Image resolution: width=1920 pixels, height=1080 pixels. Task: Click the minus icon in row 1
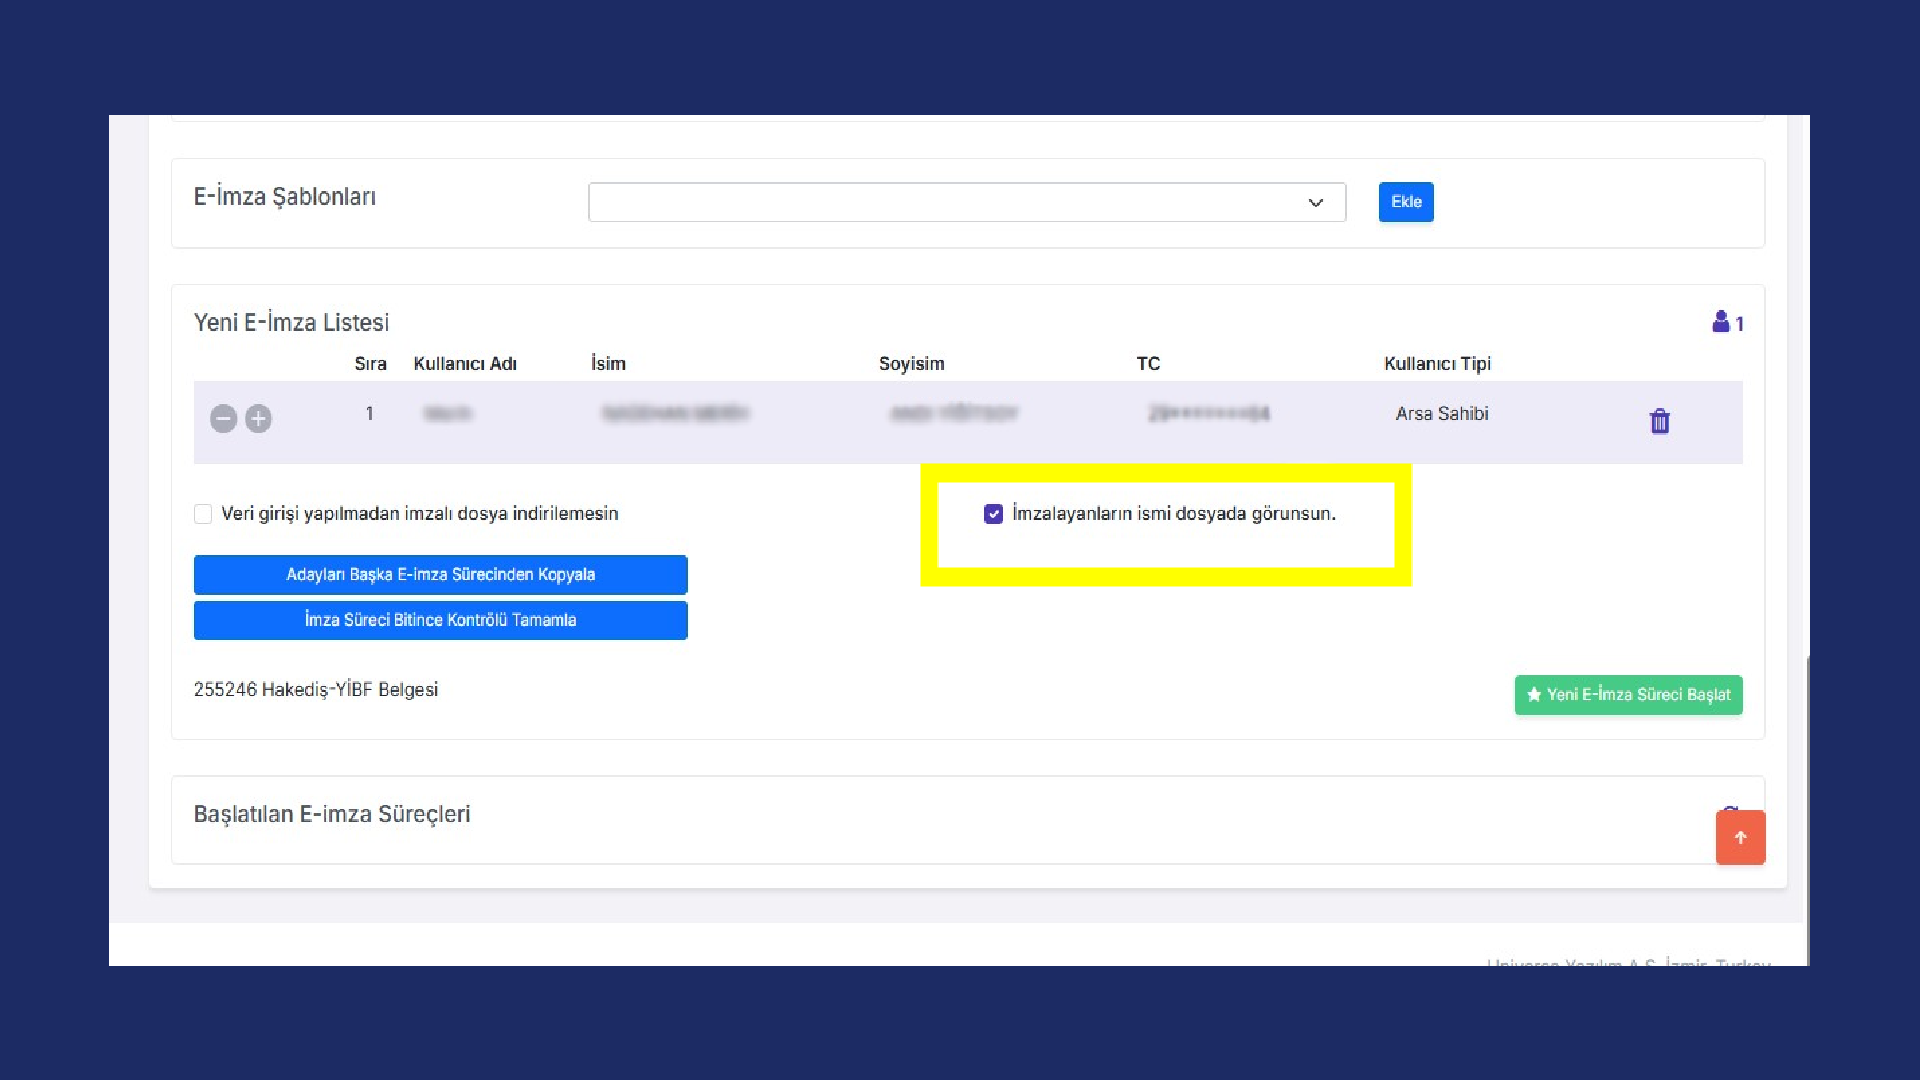click(x=223, y=418)
